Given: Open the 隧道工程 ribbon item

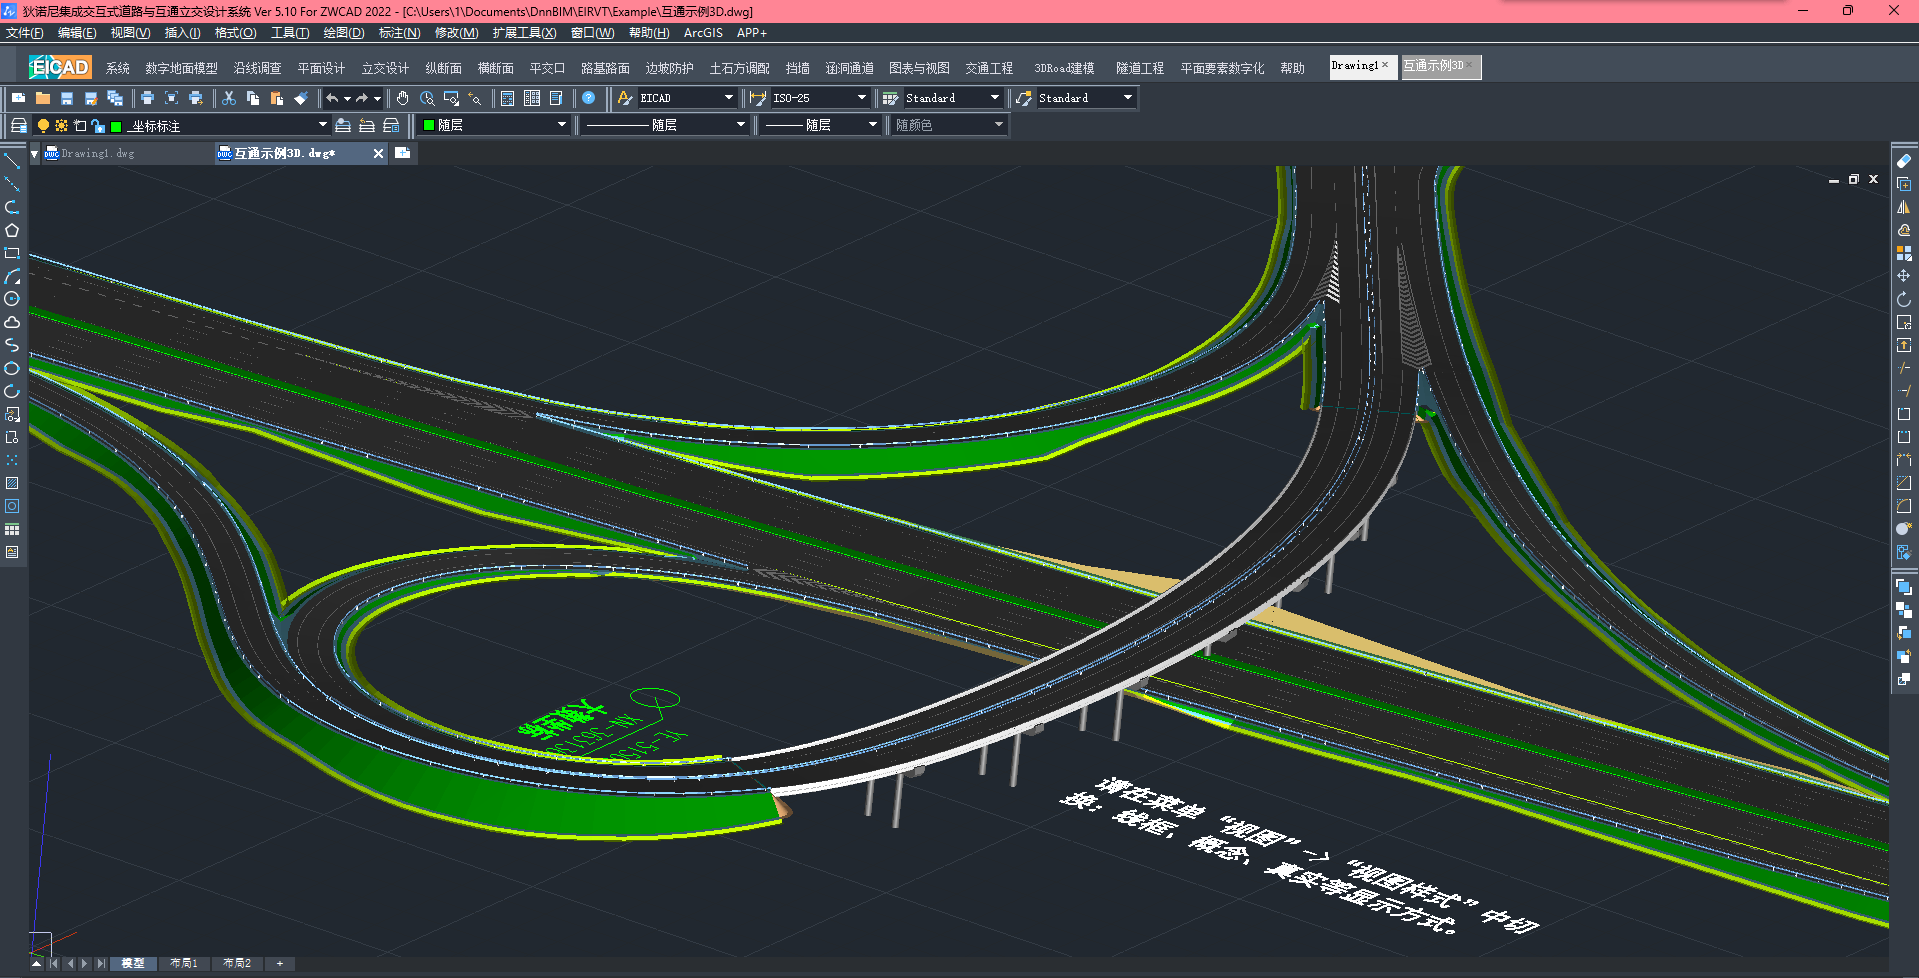Looking at the screenshot, I should (x=1139, y=68).
